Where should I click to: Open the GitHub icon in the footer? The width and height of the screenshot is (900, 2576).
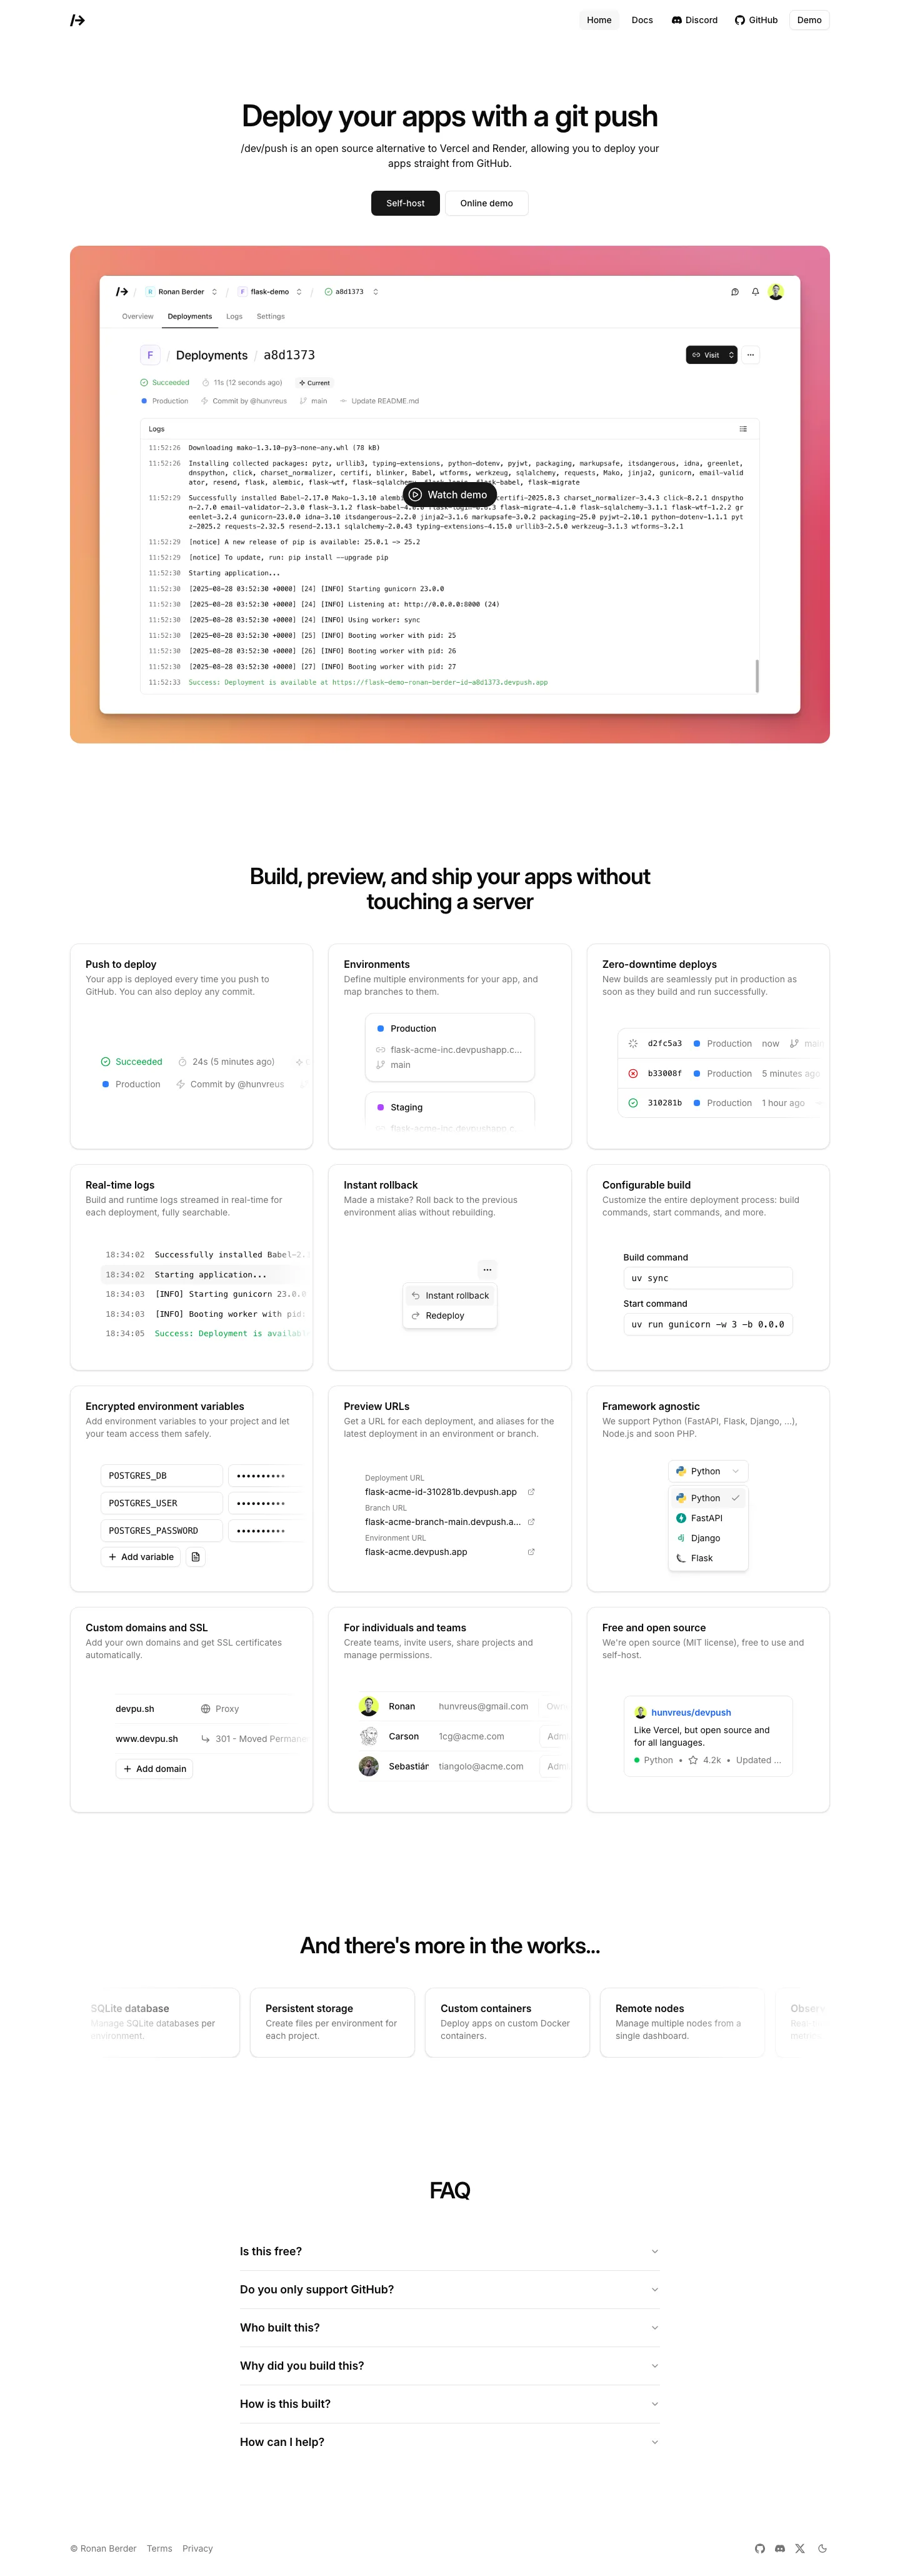click(759, 2548)
